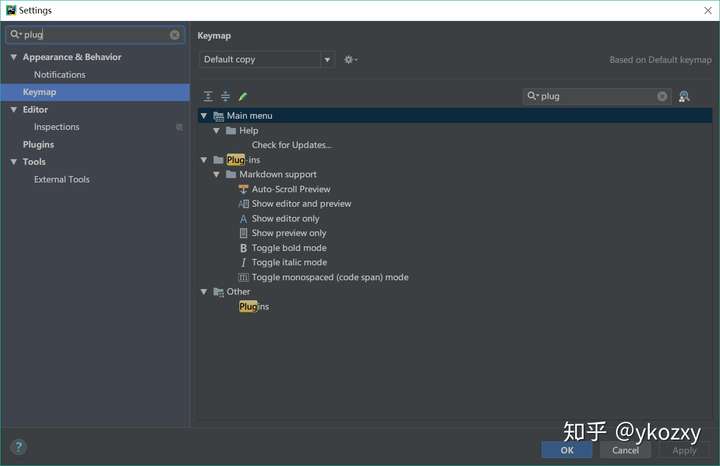Screen dimensions: 720x466
Task: Click Expand All icon in keymap toolbar
Action: click(x=208, y=96)
